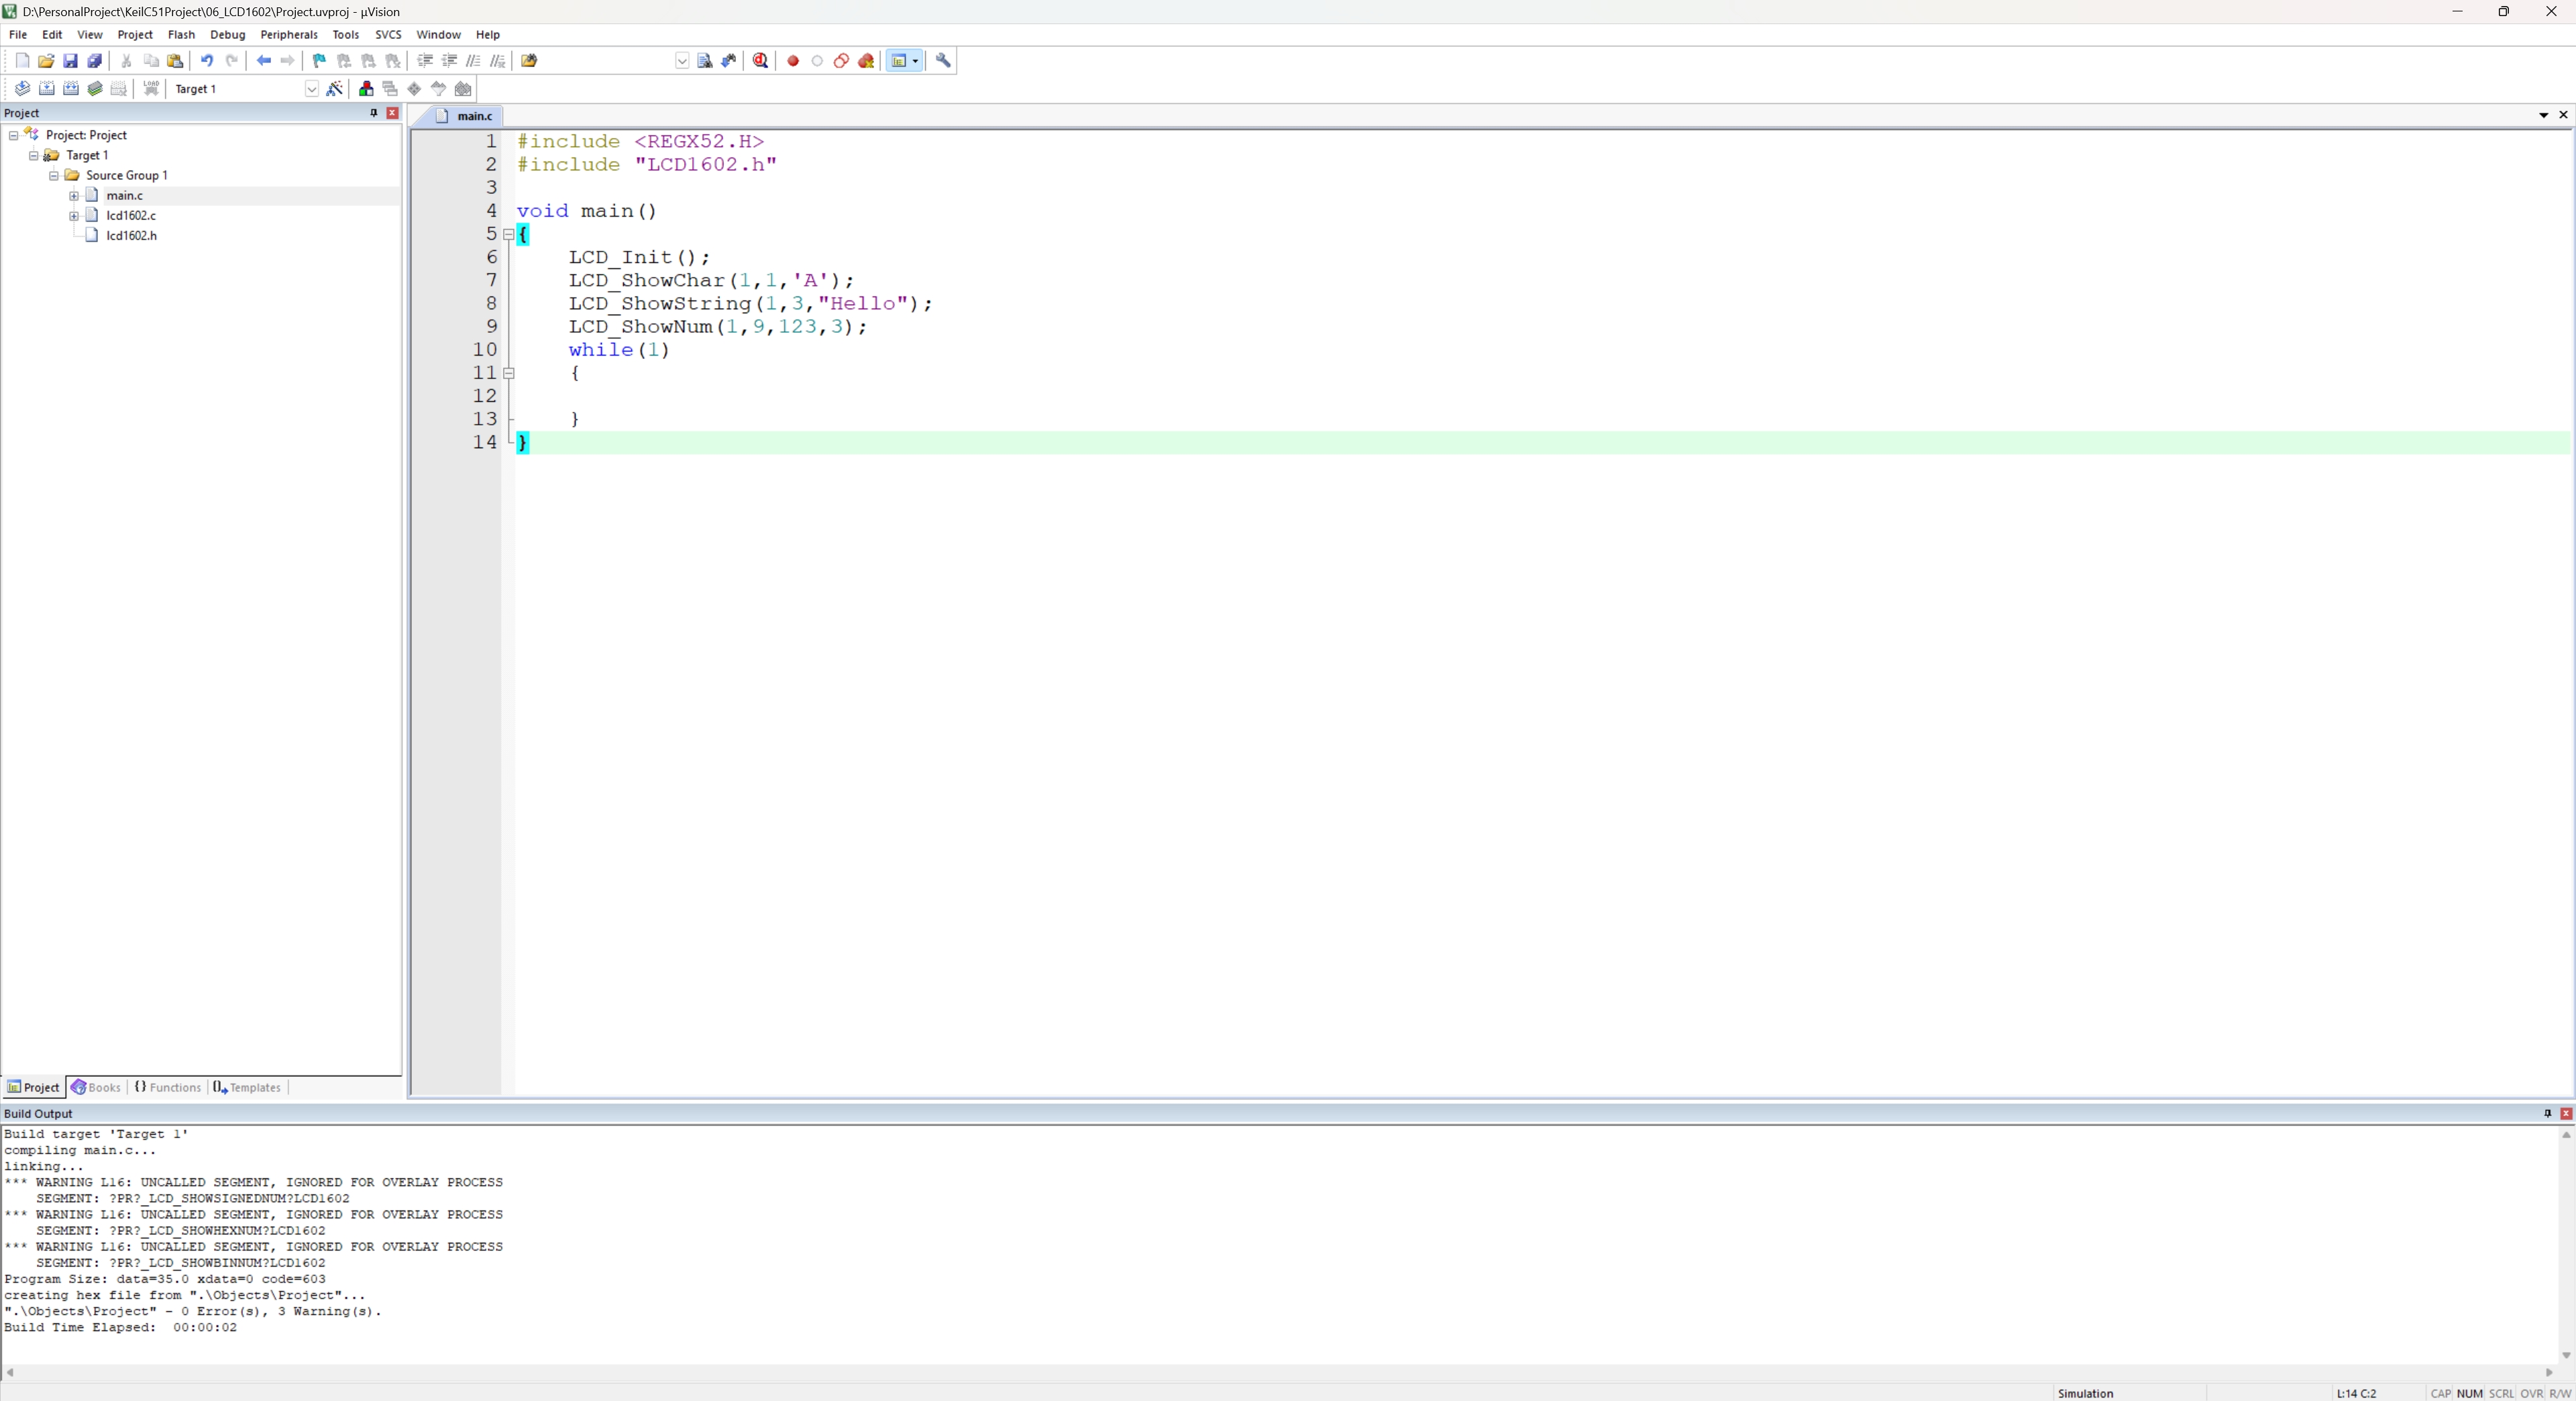Unindent the selected text with the unindent icon

tap(449, 61)
